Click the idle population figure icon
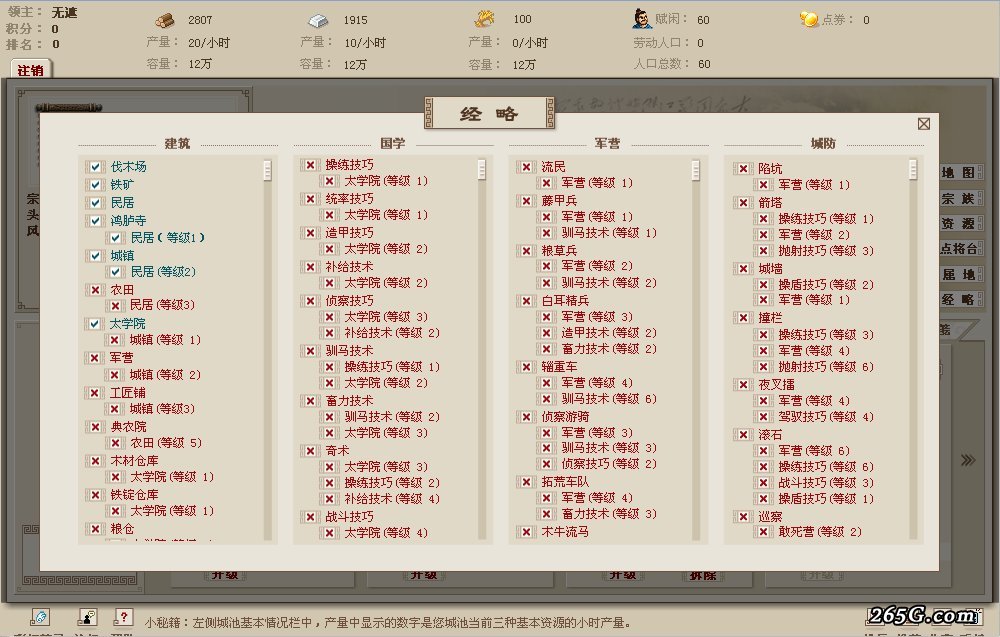 (x=642, y=18)
